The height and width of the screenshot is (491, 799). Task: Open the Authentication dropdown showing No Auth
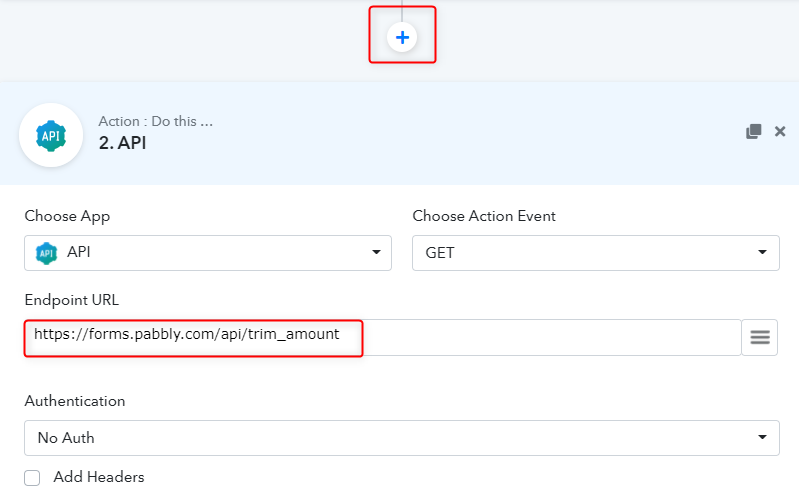[x=402, y=438]
